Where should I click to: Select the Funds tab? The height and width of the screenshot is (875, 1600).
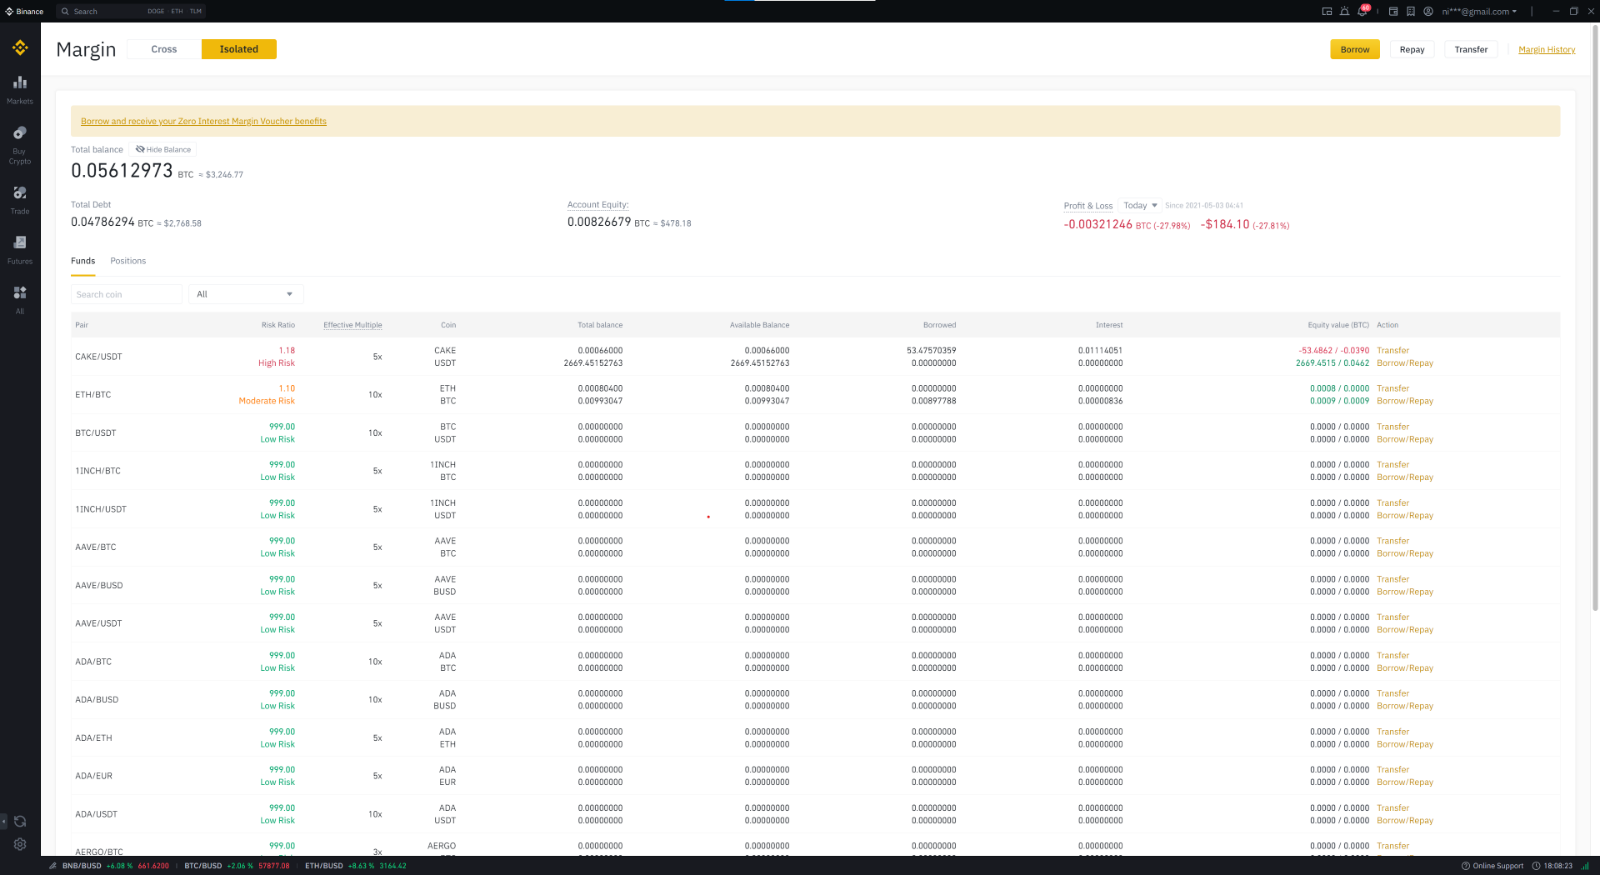[83, 261]
